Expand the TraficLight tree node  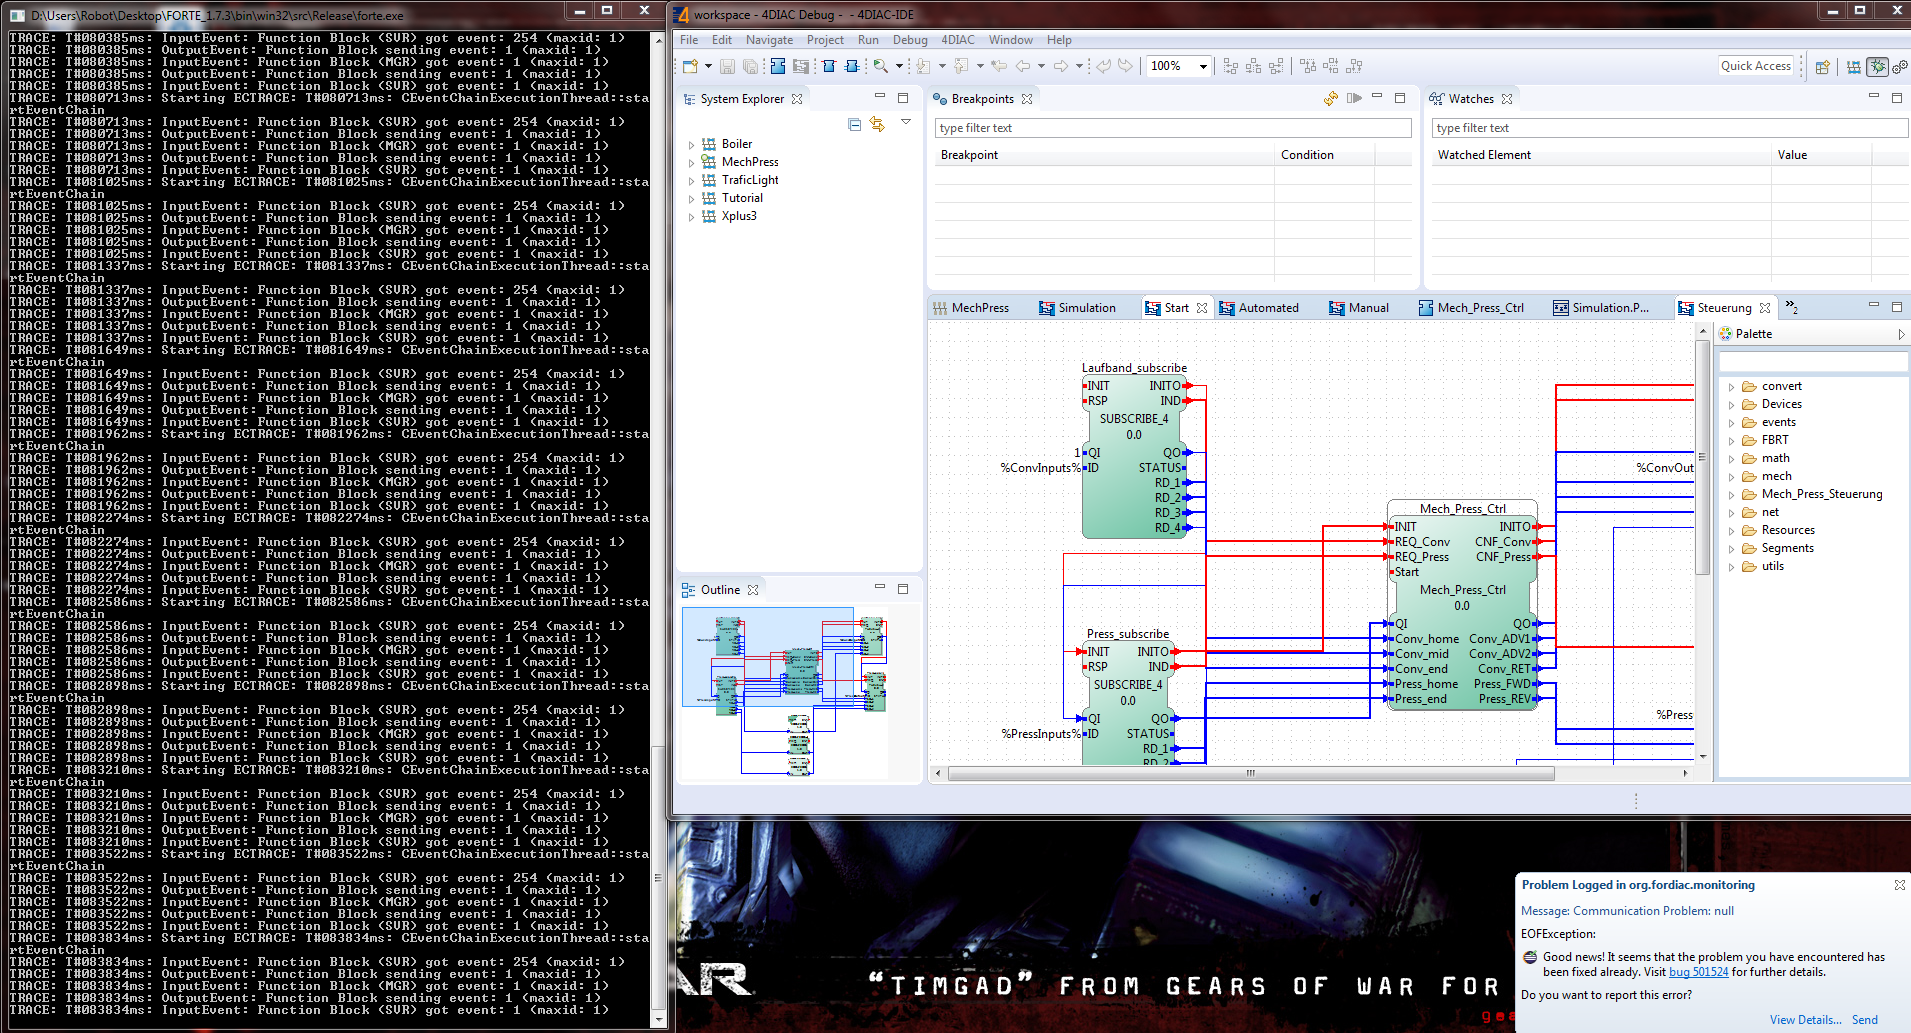[x=691, y=181]
